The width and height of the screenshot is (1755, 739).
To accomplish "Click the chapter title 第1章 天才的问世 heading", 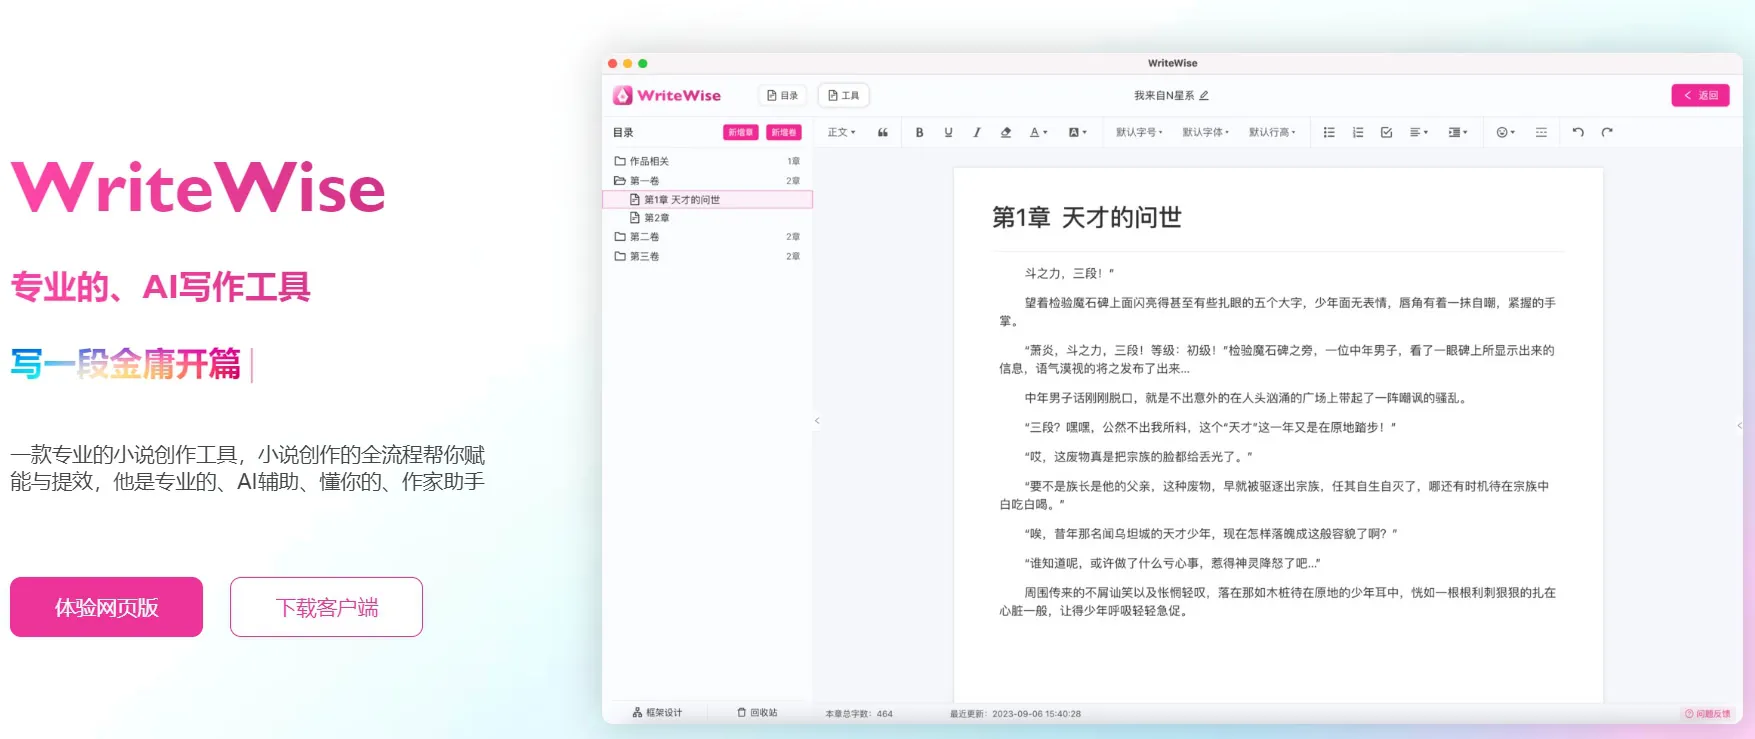I will point(1087,217).
